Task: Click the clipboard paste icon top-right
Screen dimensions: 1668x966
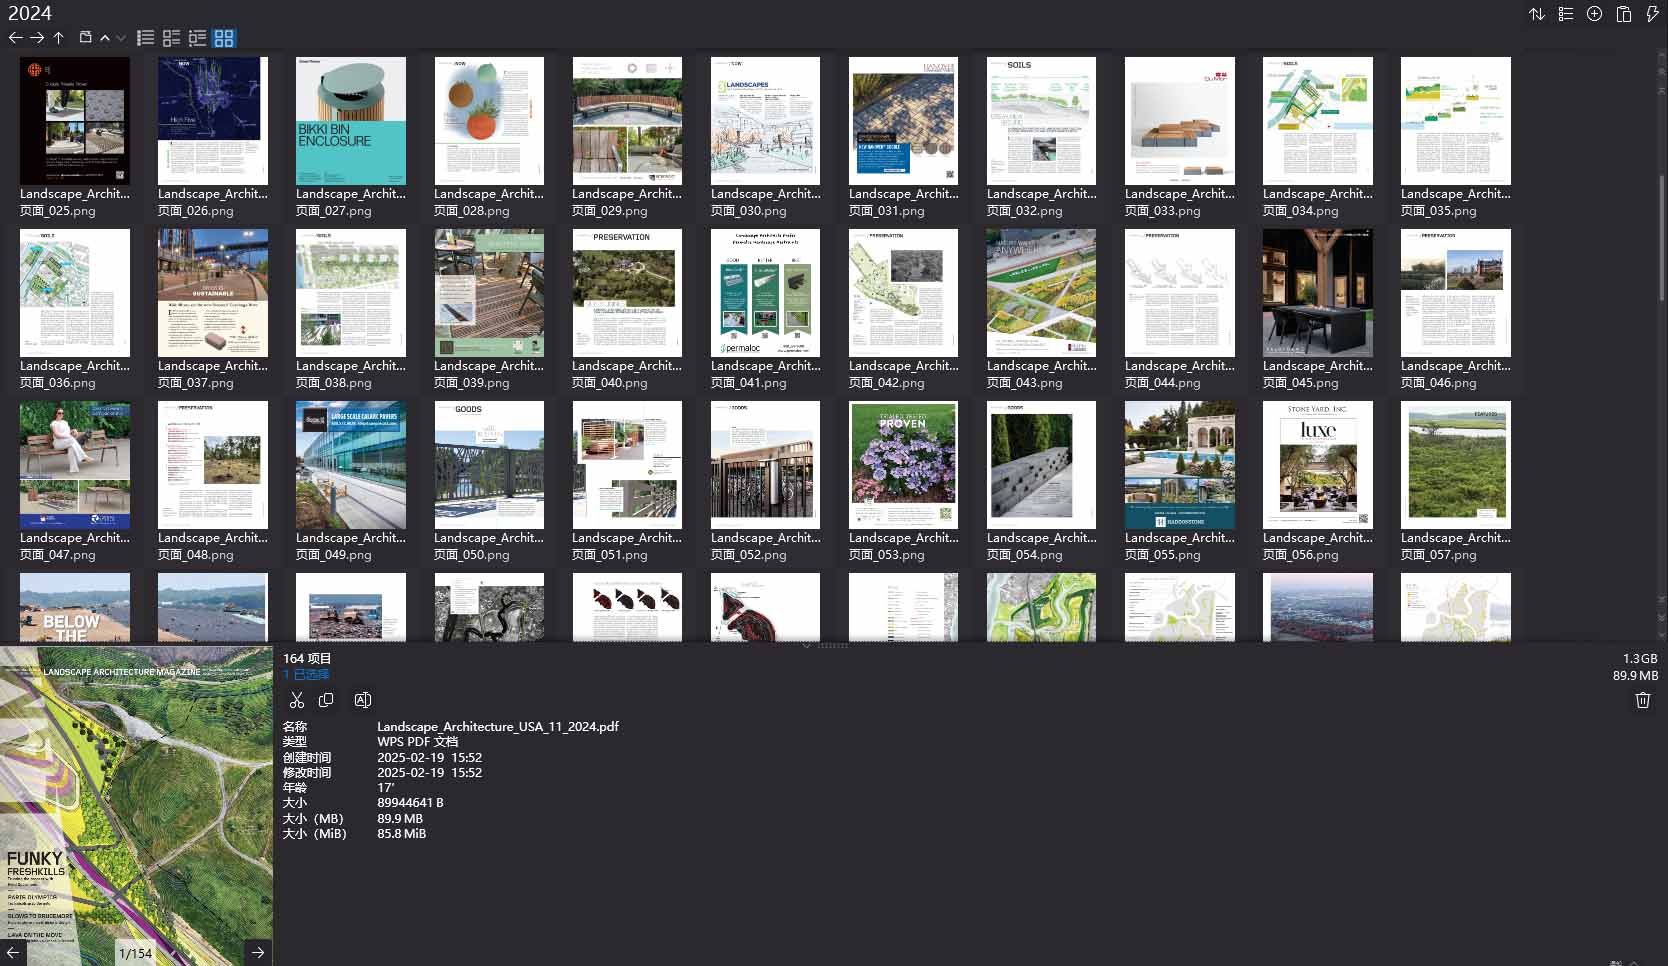Action: pyautogui.click(x=1623, y=14)
